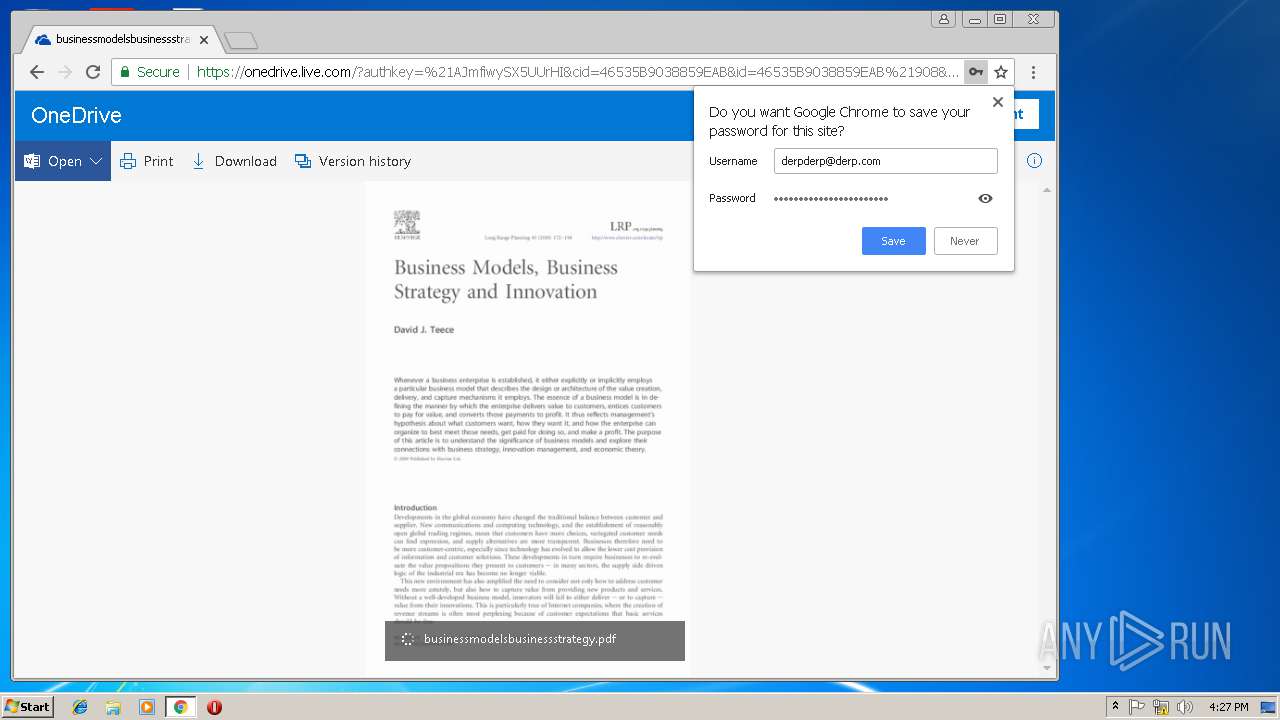
Task: Go forward in Chrome
Action: coord(65,72)
